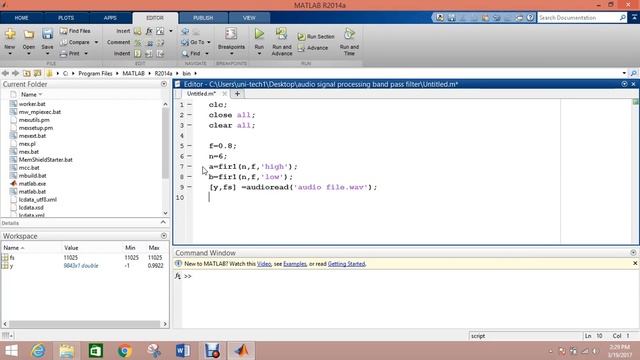
Task: Switch to the PUBLISH tab
Action: point(203,18)
